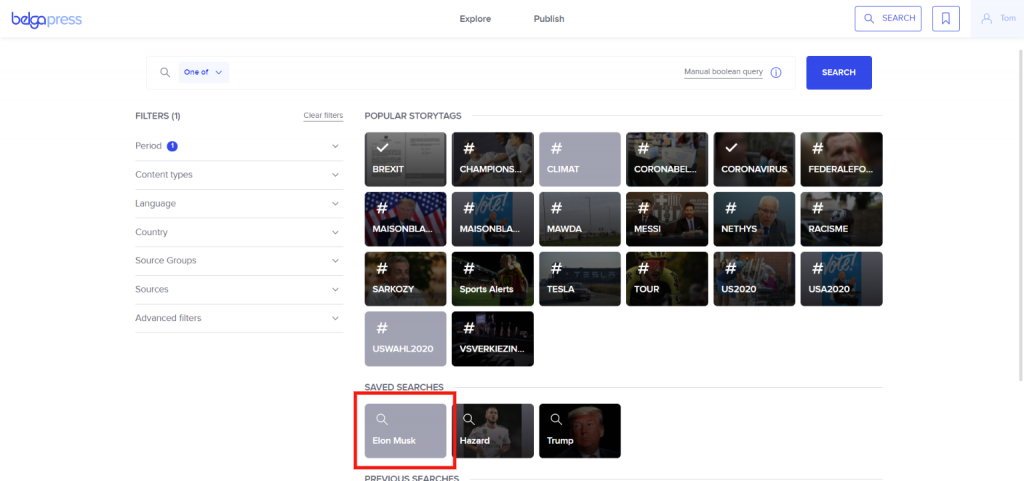This screenshot has height=481, width=1024.
Task: Select the US2020 storytag tile
Action: (x=754, y=279)
